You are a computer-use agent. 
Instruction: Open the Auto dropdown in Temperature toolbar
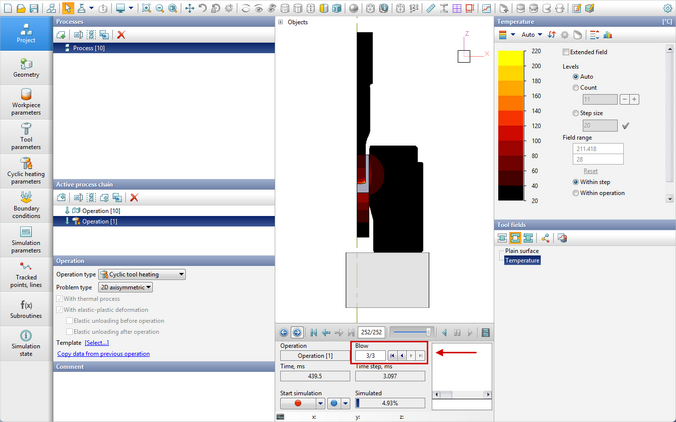[538, 34]
